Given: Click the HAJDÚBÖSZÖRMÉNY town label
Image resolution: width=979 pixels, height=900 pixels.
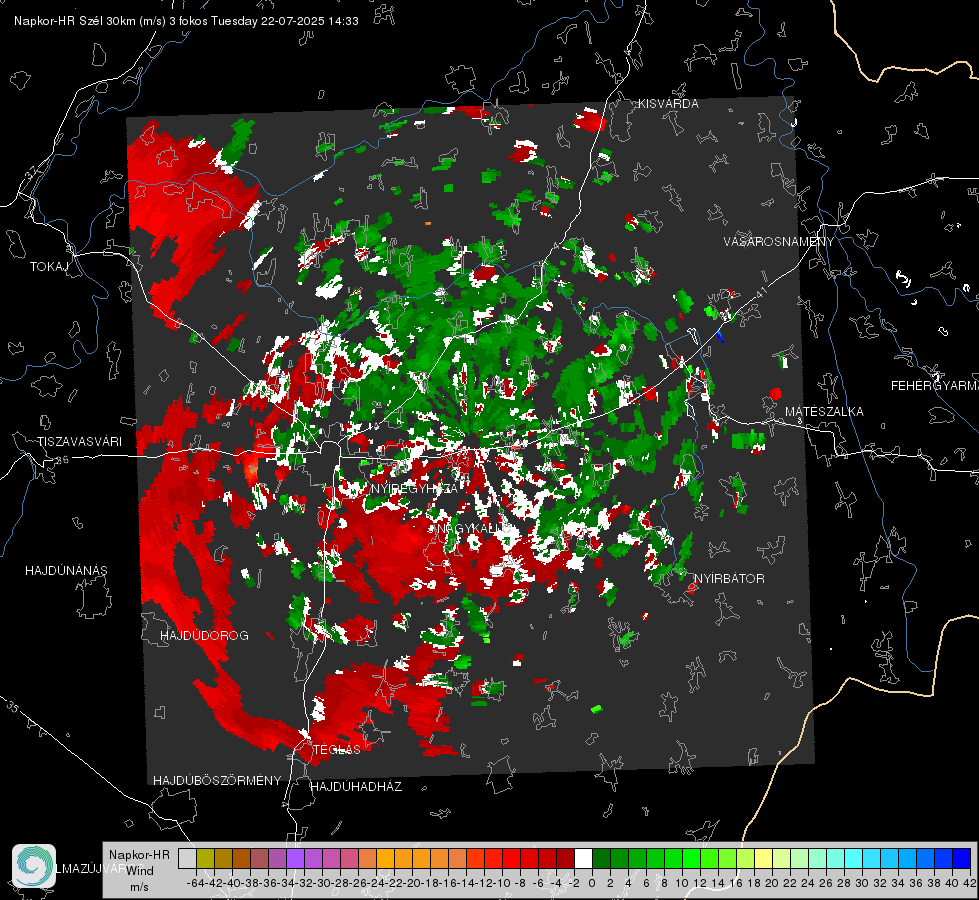Looking at the screenshot, I should coord(217,781).
